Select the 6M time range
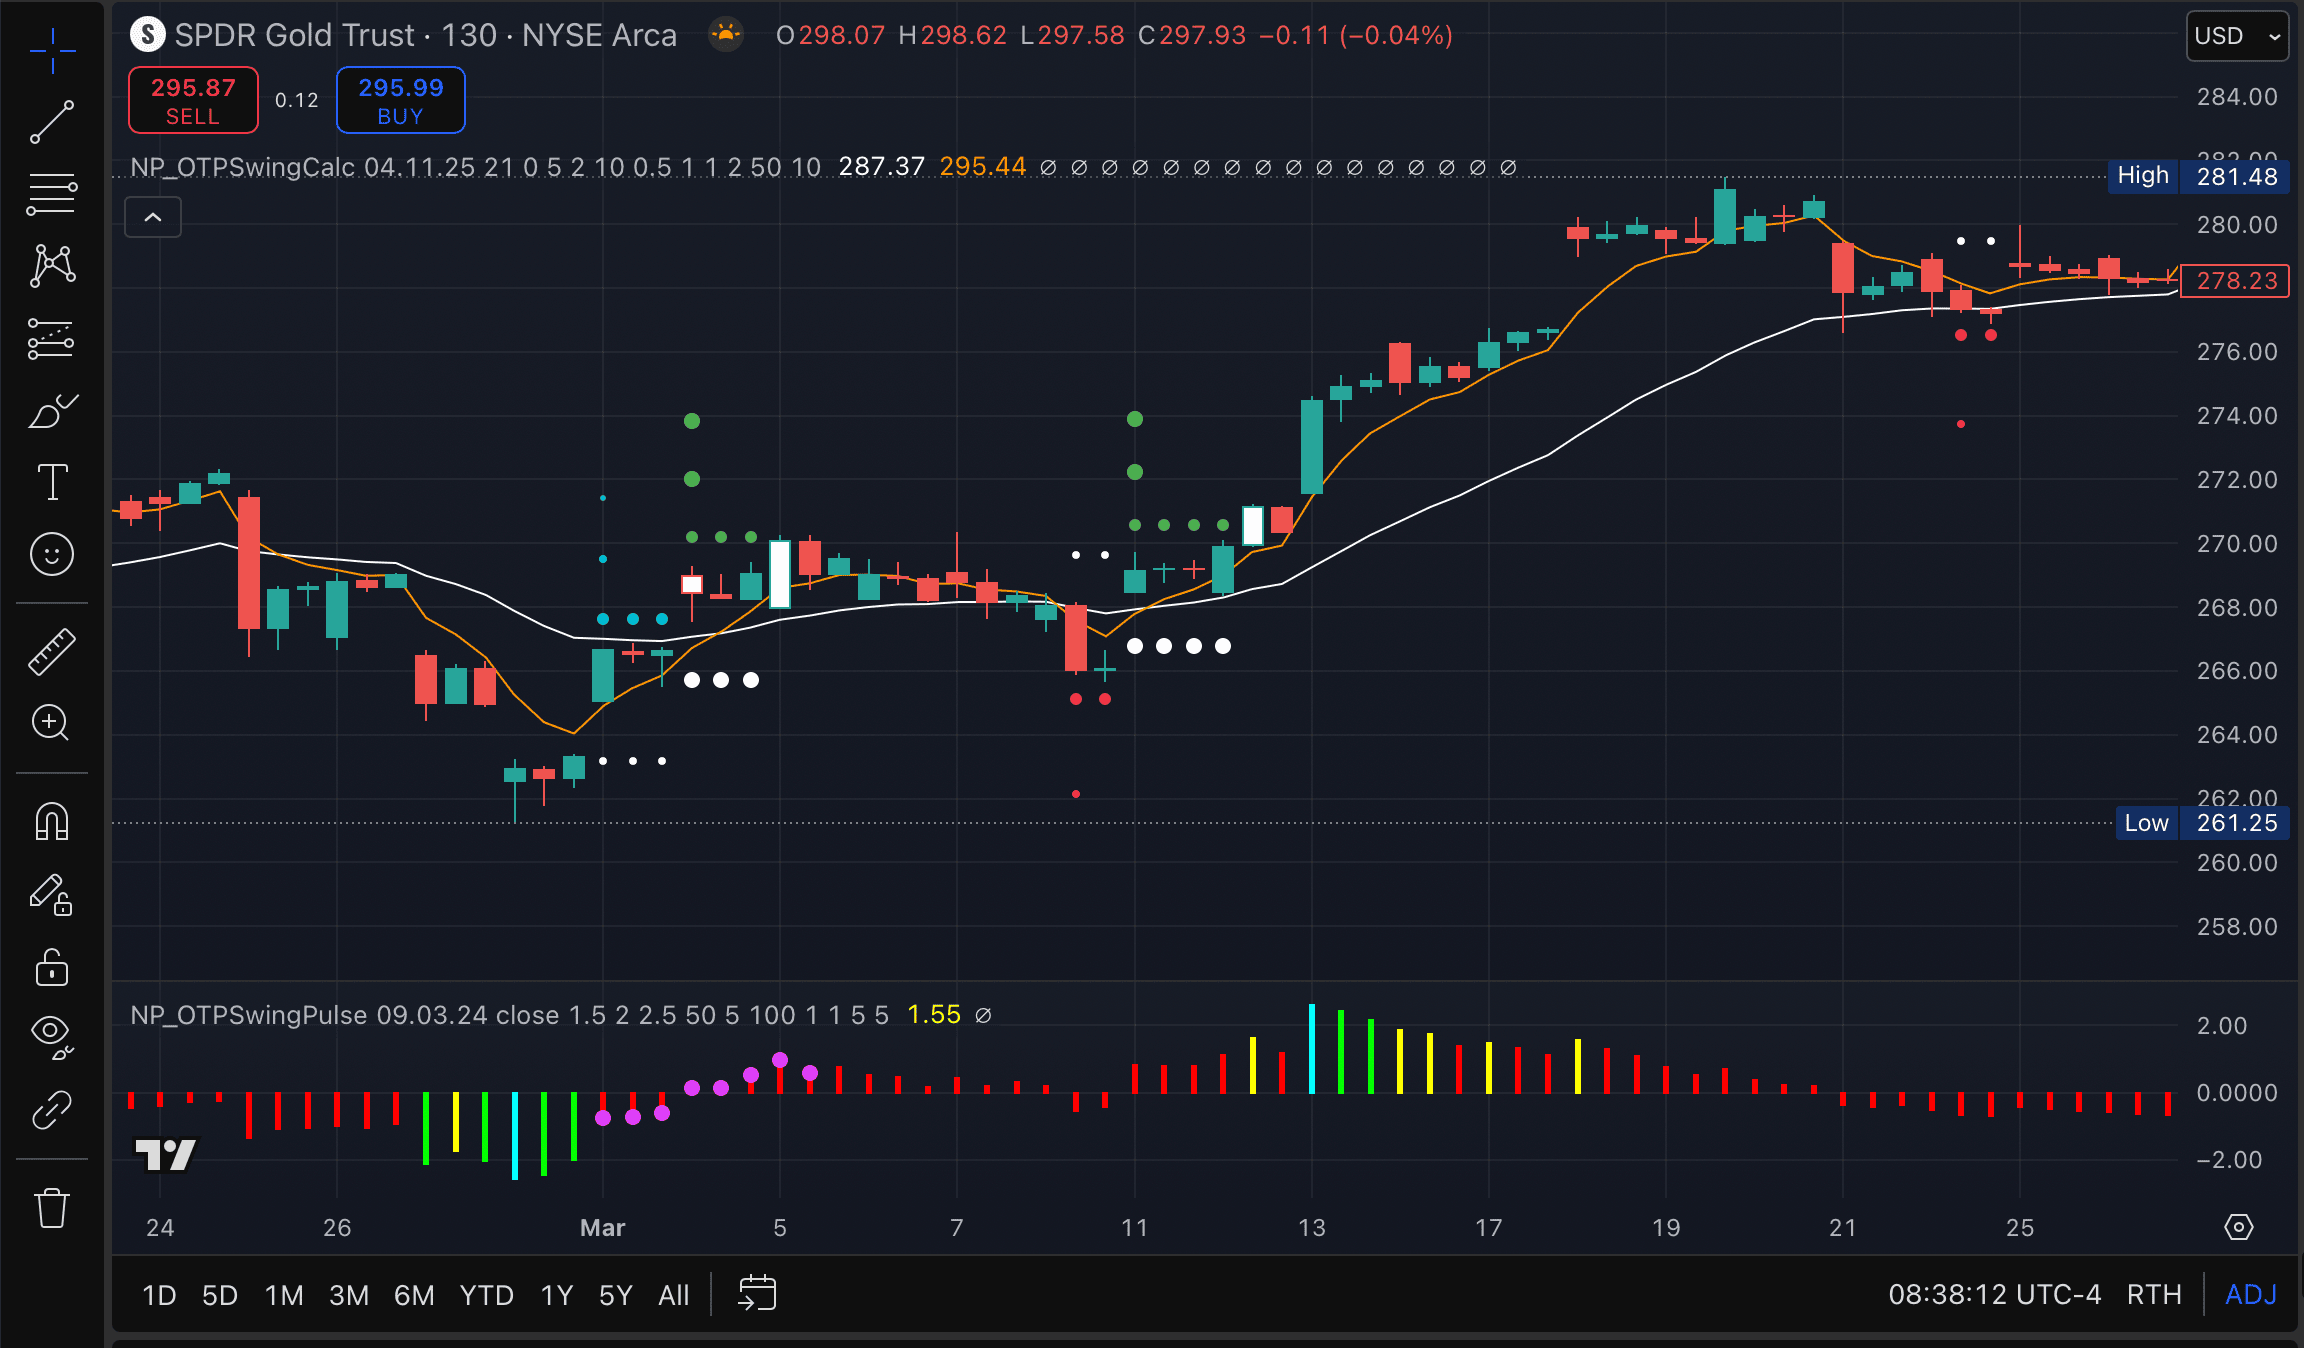The height and width of the screenshot is (1348, 2304). (x=414, y=1295)
